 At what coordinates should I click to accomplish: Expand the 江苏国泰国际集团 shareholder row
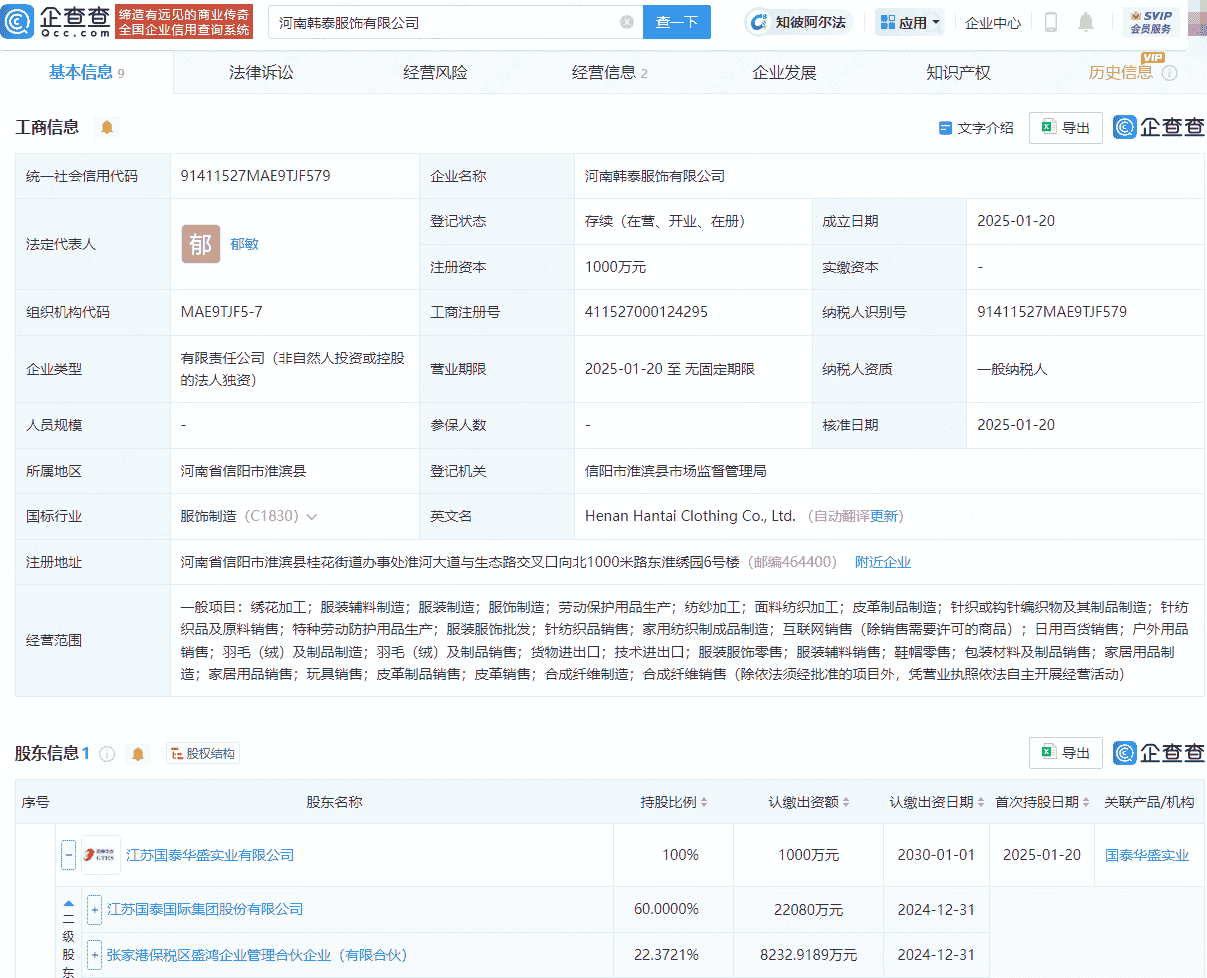(95, 909)
